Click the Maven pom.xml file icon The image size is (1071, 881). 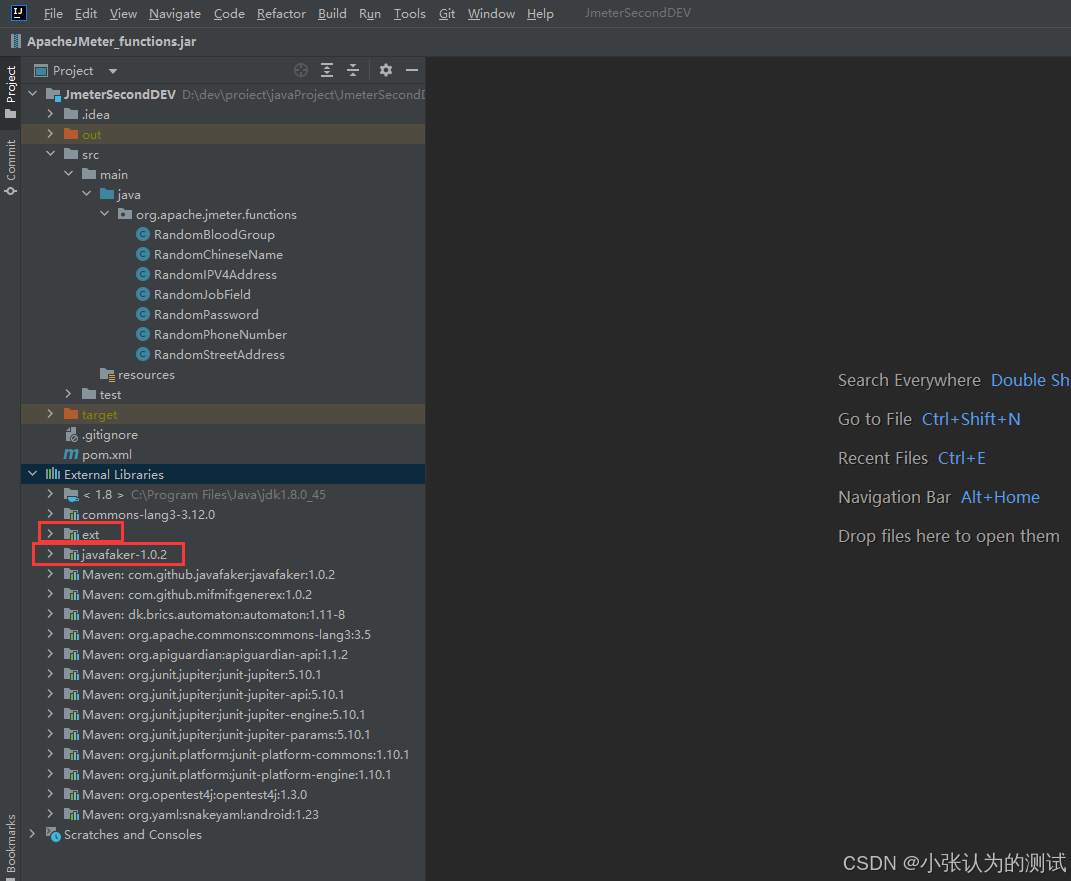pos(71,454)
